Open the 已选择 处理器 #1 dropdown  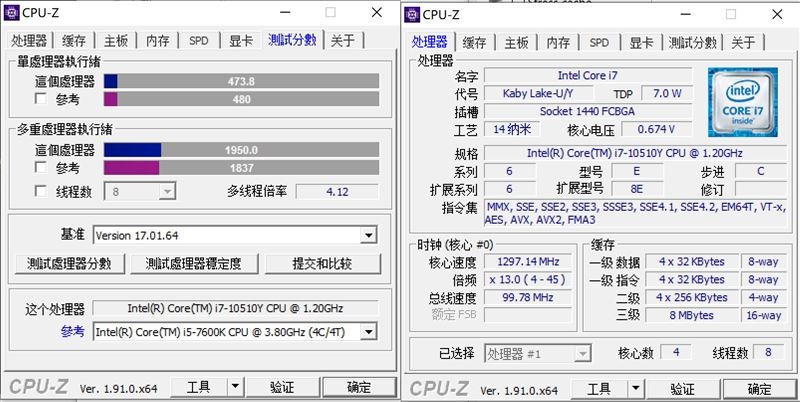(x=538, y=353)
